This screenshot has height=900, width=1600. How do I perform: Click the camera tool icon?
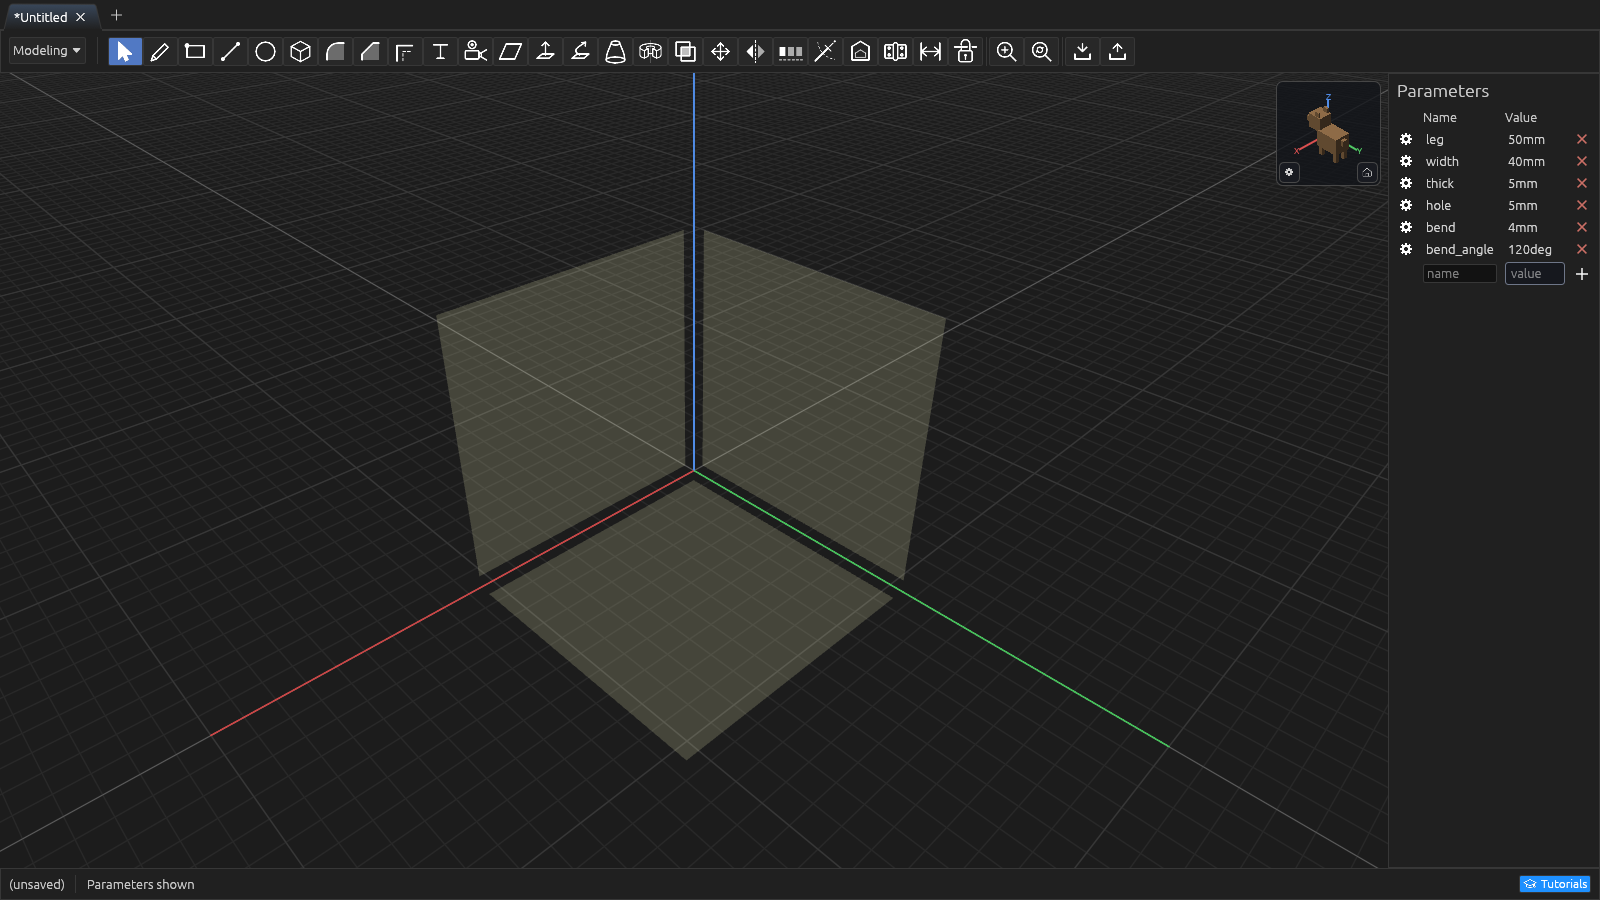click(475, 51)
